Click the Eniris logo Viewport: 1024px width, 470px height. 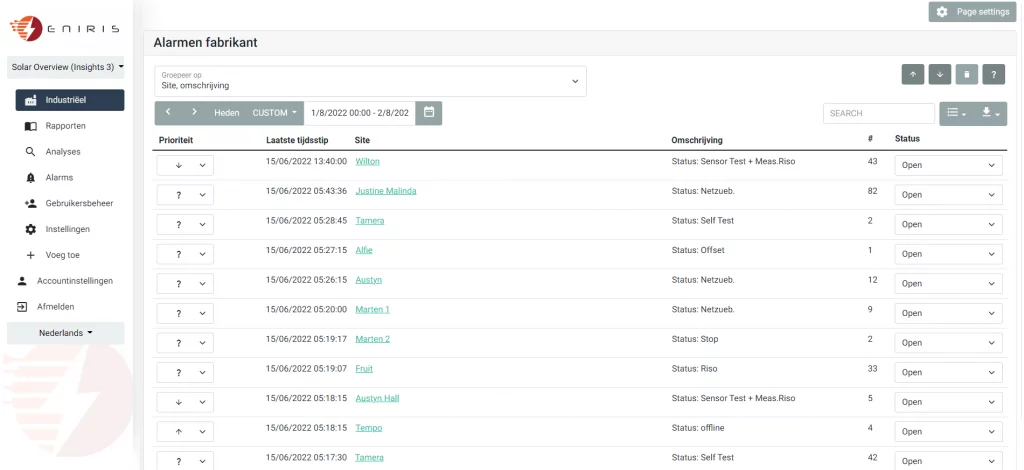click(64, 28)
